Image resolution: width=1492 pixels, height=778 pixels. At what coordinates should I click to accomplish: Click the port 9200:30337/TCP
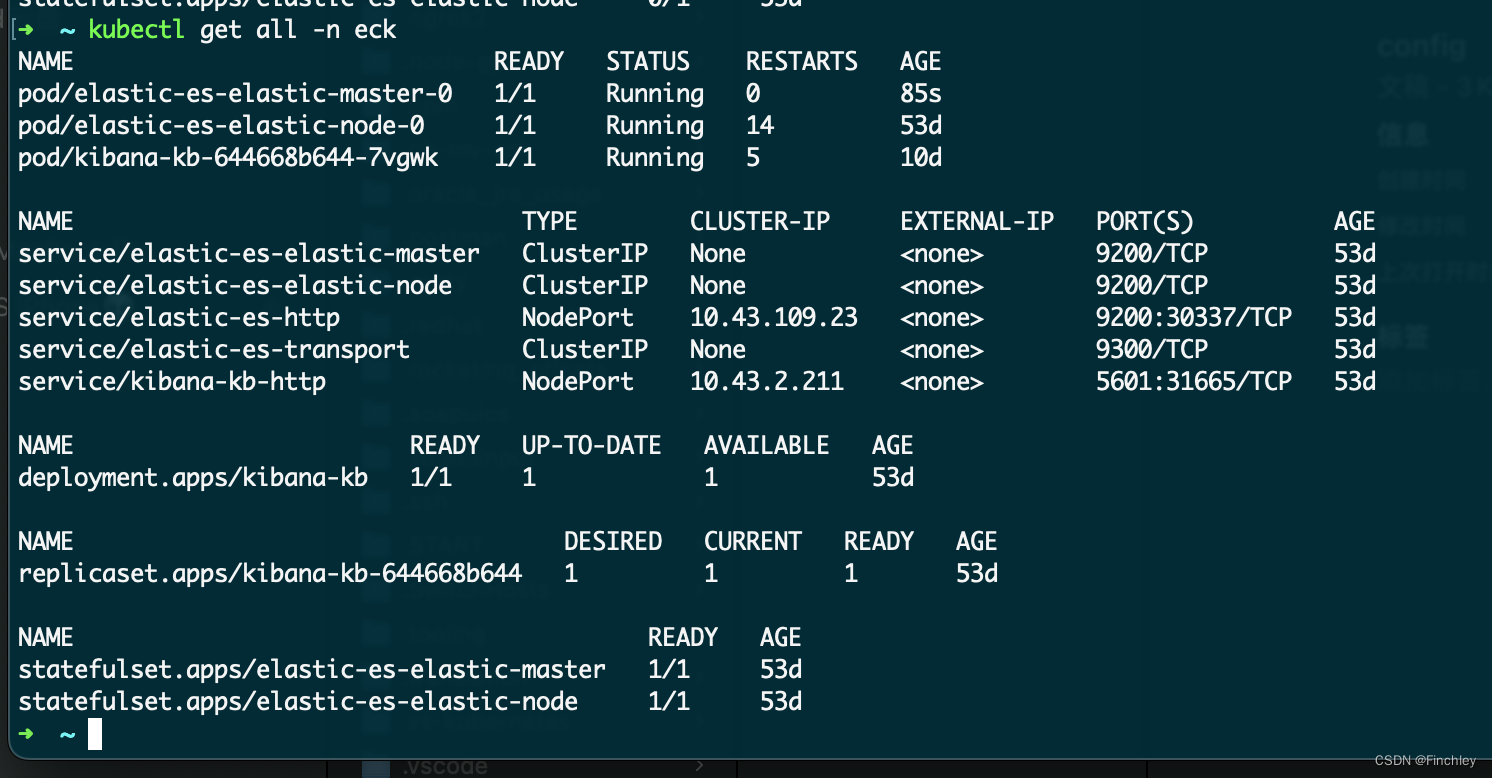[x=1194, y=318]
